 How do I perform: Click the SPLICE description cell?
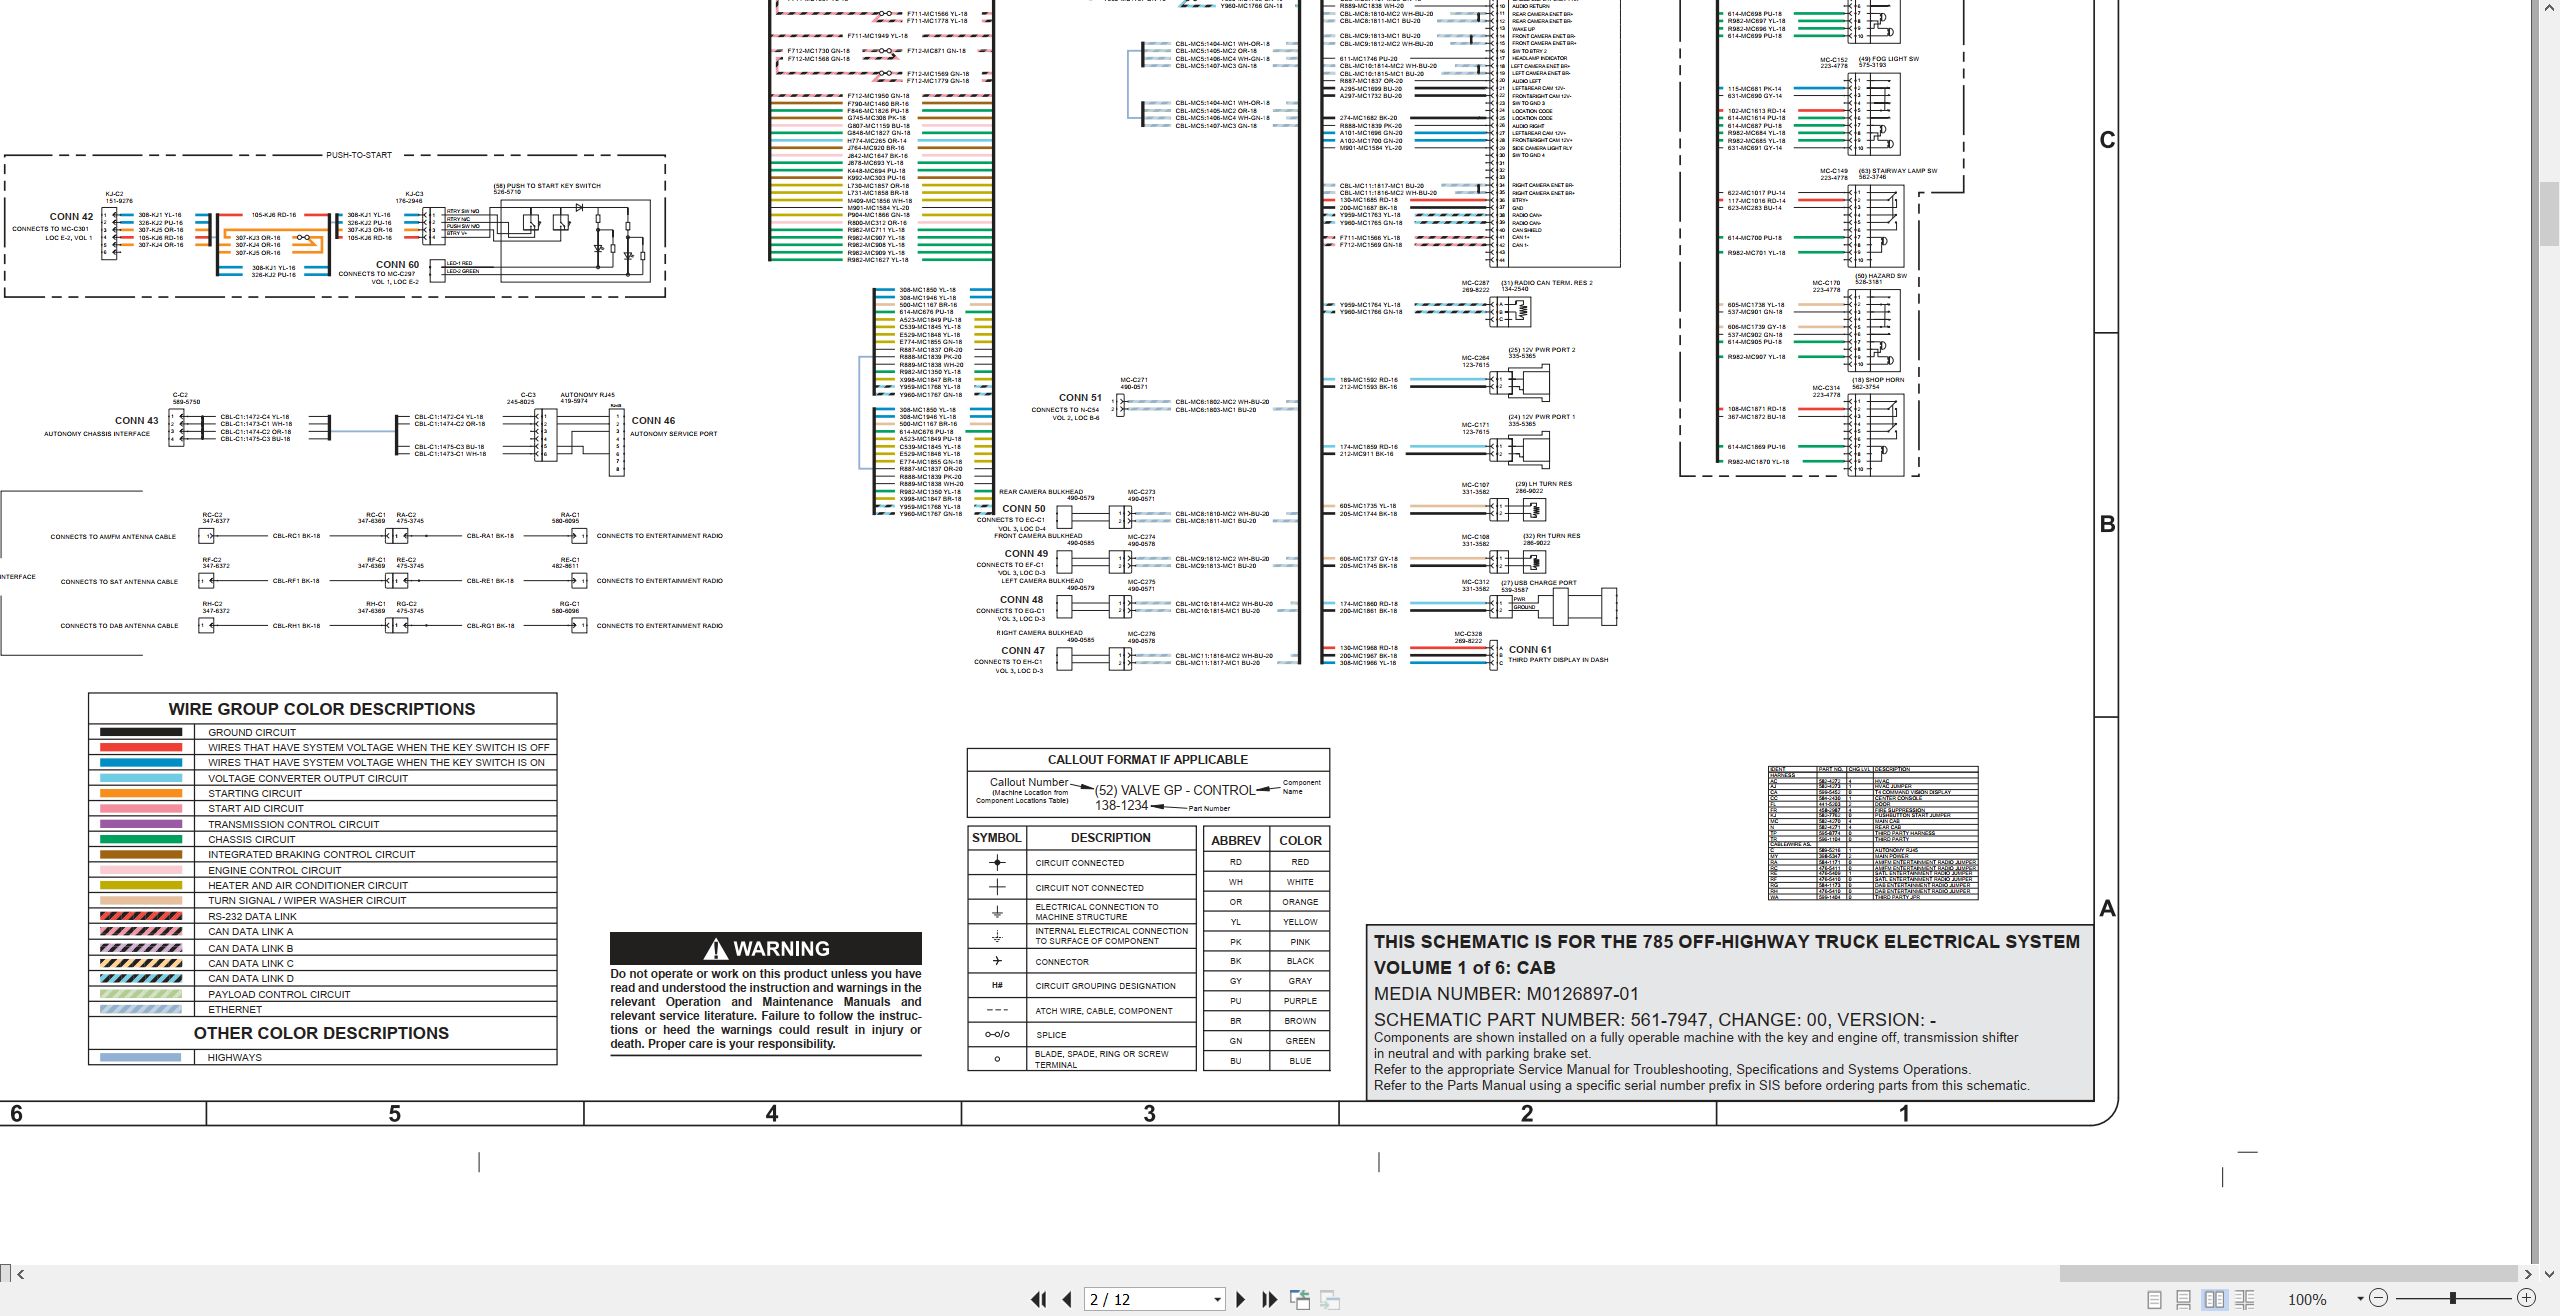[1111, 1035]
